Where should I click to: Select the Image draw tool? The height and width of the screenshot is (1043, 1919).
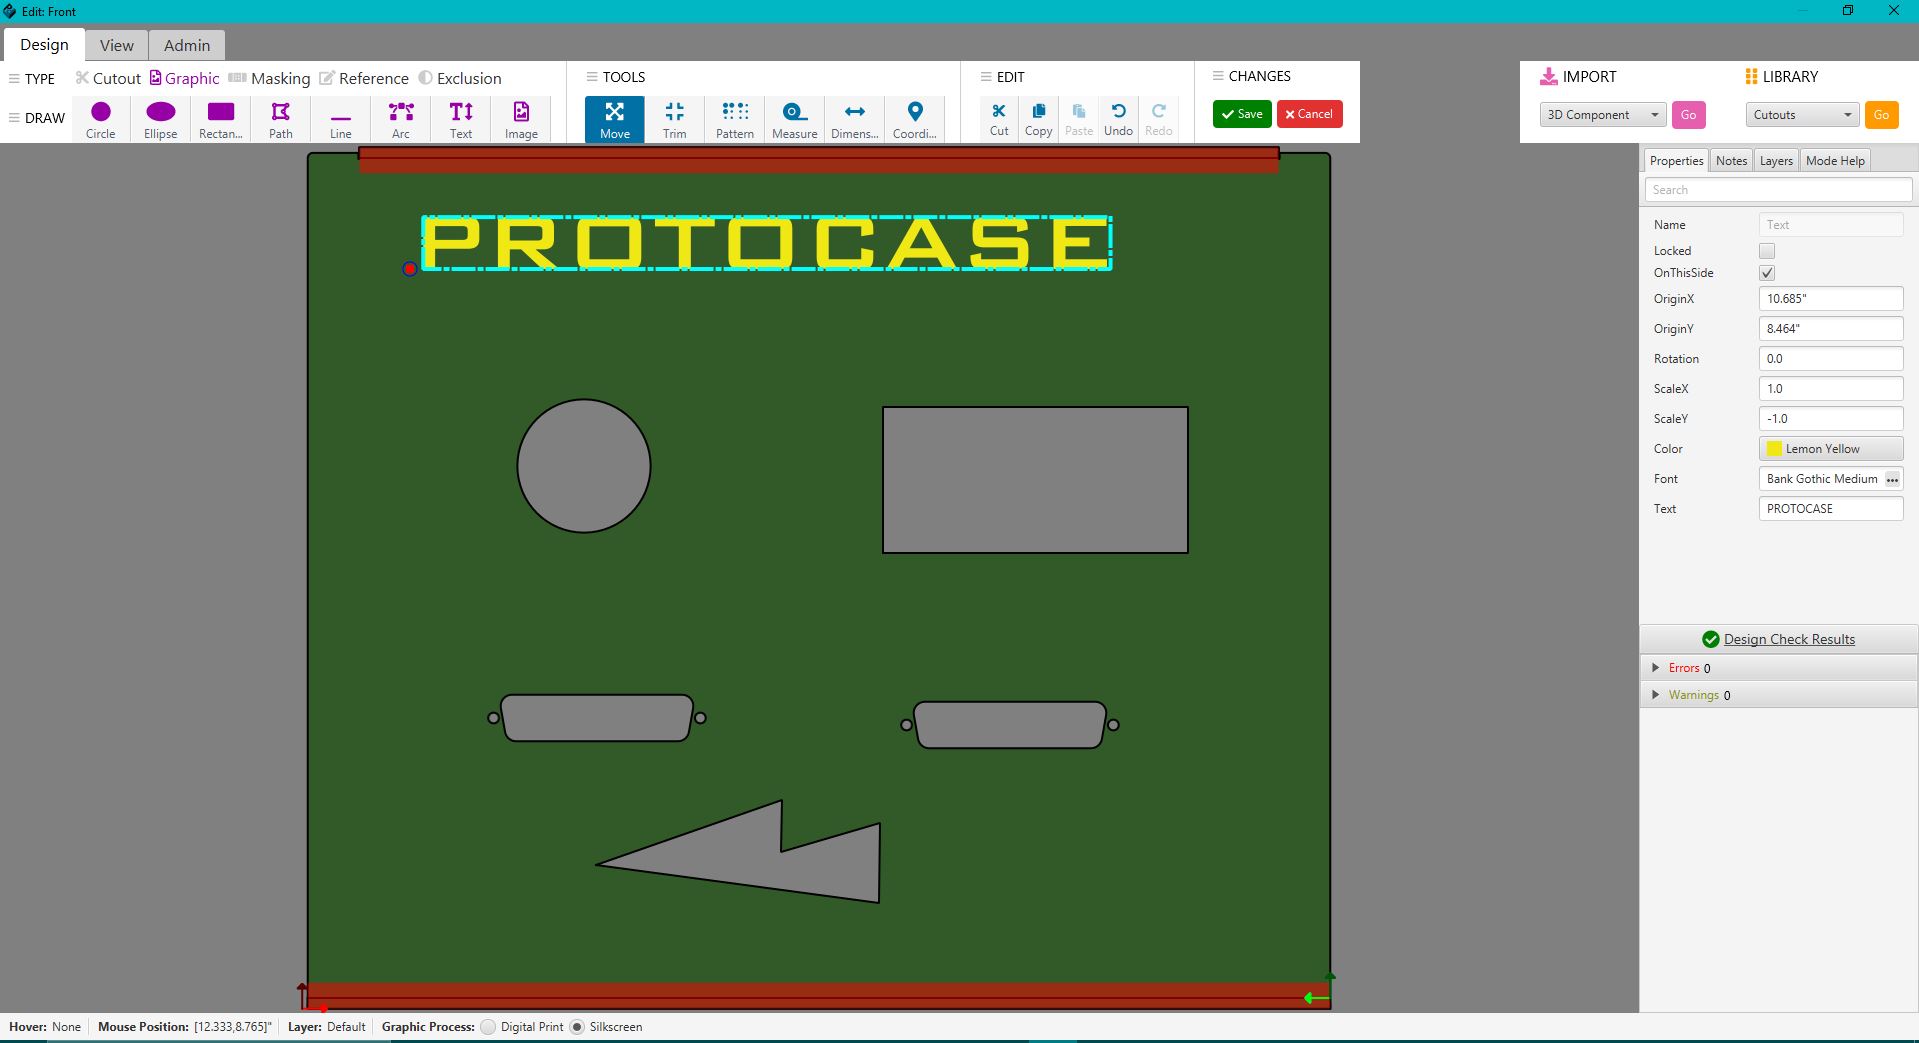(521, 119)
